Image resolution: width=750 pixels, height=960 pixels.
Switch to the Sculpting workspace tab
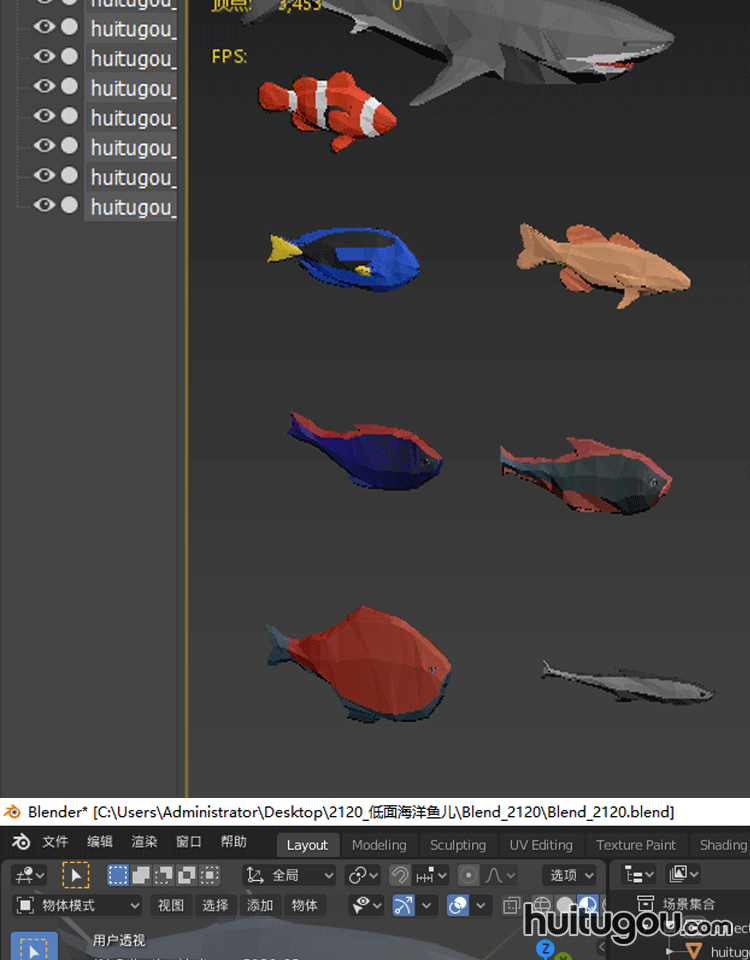coord(458,846)
